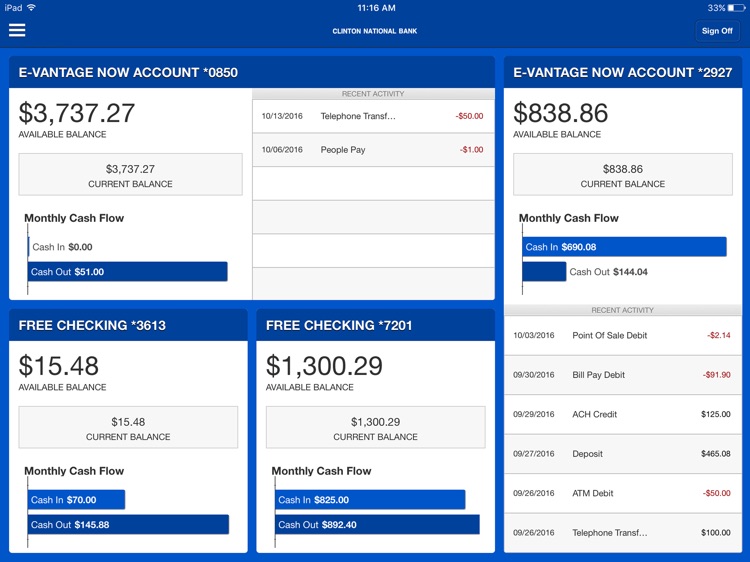Select the $1,300.29 available balance
750x562 pixels.
coord(324,366)
